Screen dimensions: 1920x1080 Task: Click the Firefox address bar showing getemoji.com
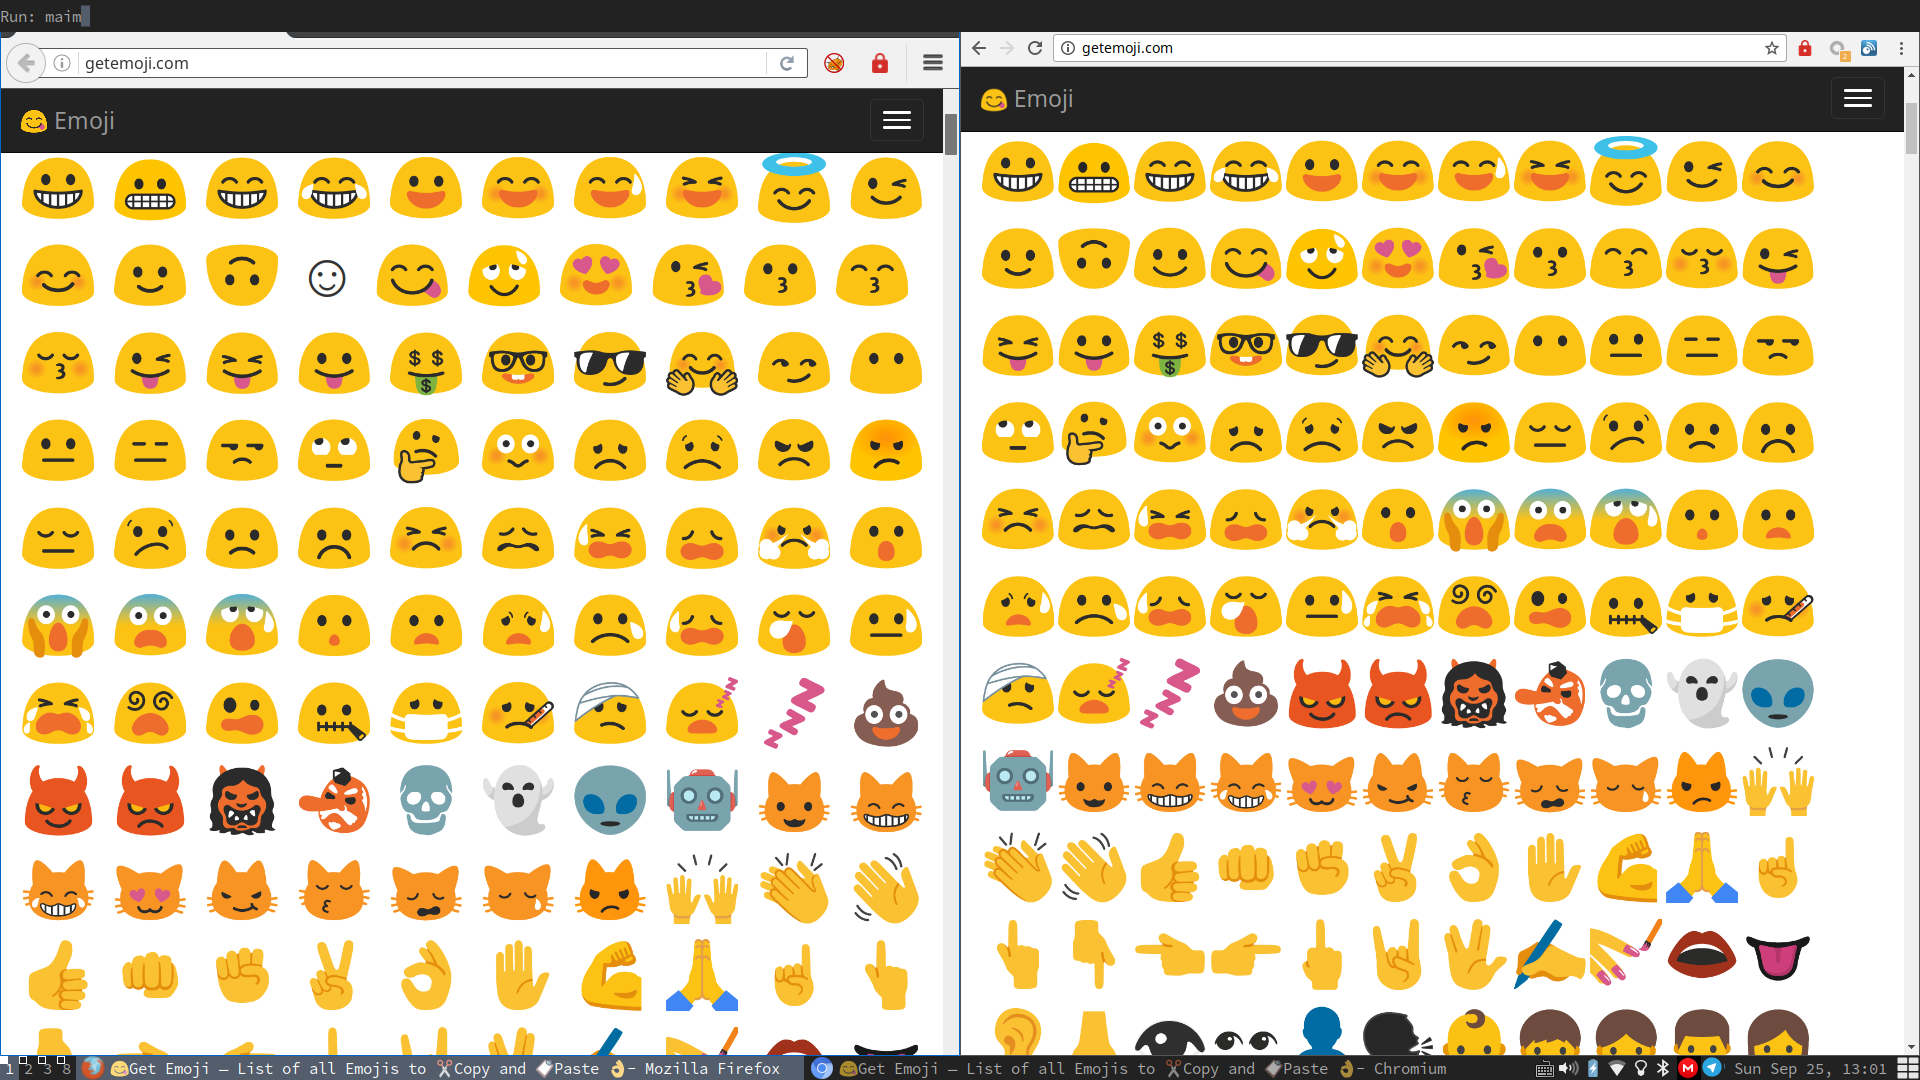420,63
